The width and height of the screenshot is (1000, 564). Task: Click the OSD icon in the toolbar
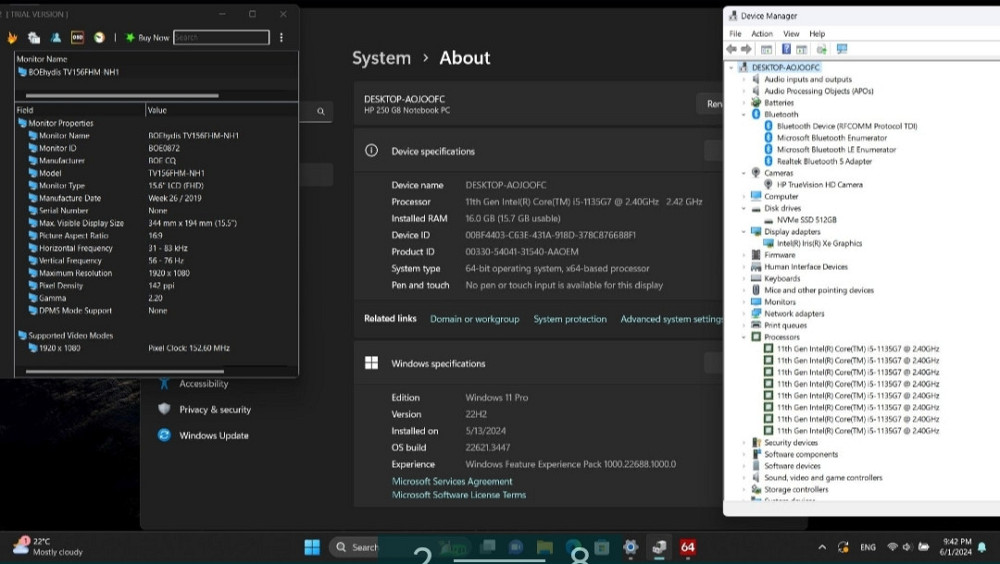click(x=77, y=38)
